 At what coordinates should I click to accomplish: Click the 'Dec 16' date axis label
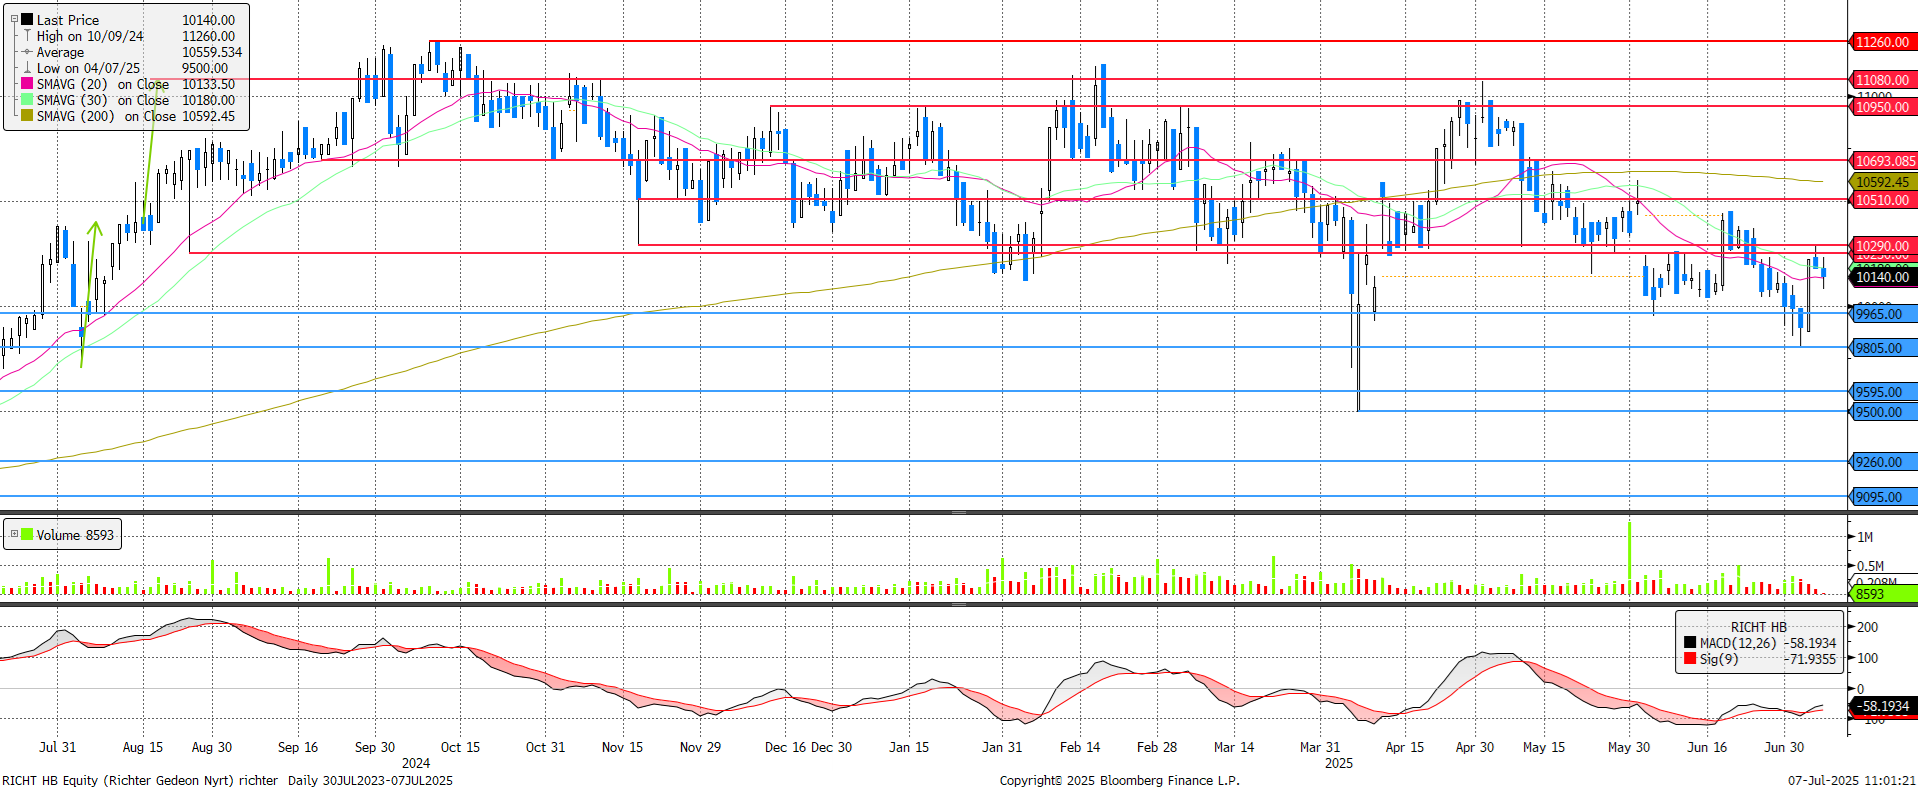(x=785, y=747)
